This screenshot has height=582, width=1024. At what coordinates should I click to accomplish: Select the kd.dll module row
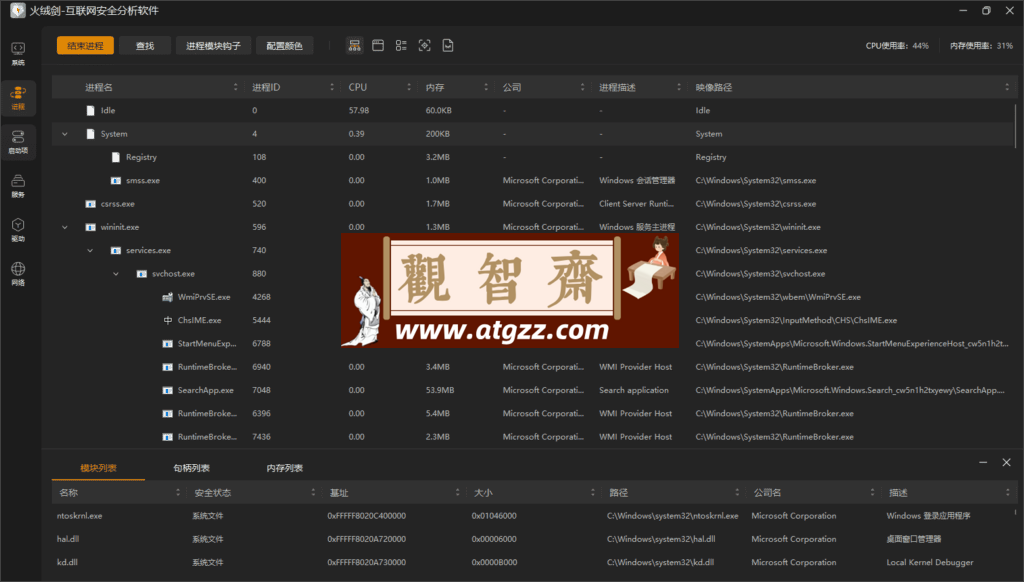point(534,562)
